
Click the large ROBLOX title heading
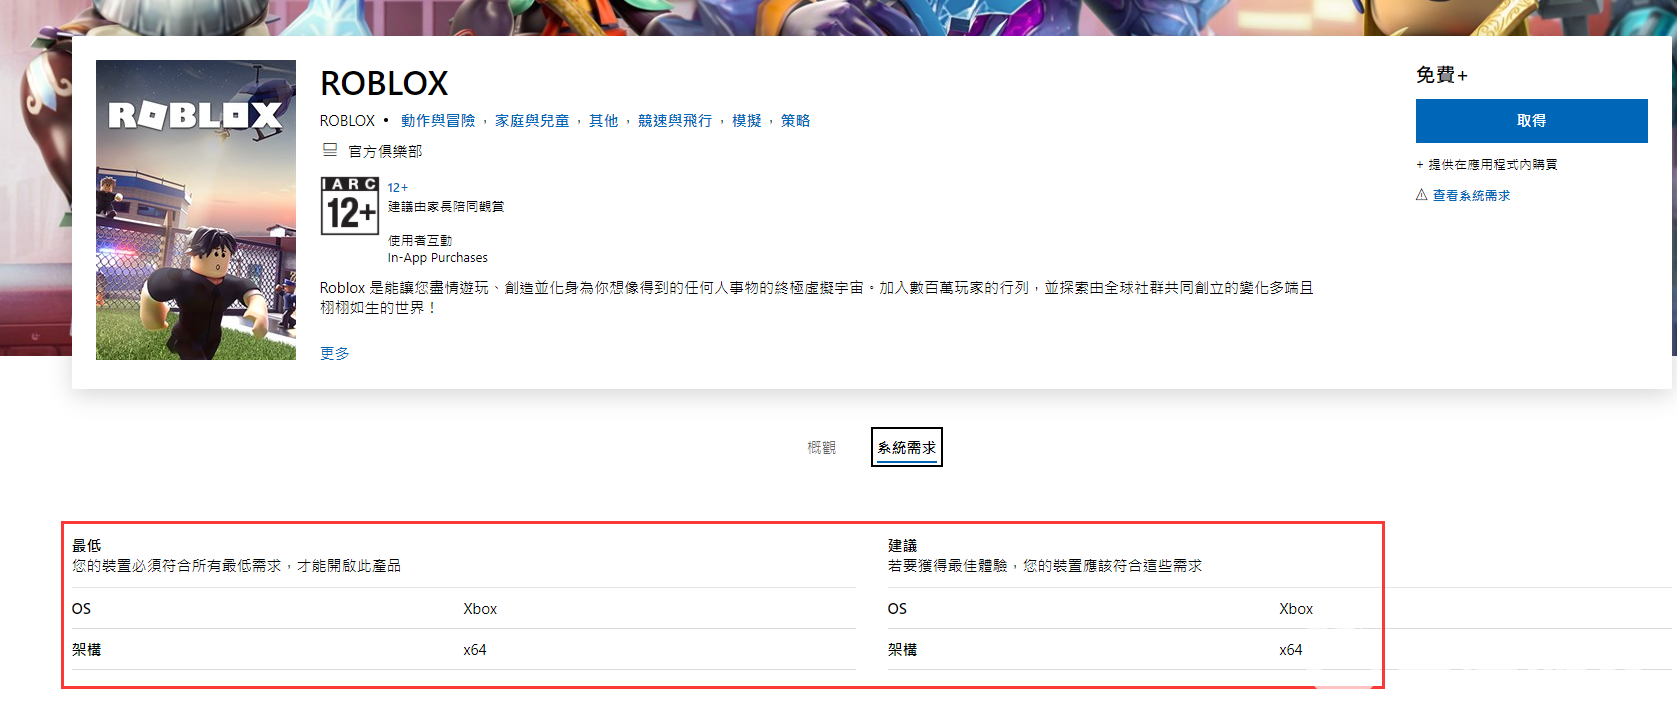pyautogui.click(x=384, y=83)
